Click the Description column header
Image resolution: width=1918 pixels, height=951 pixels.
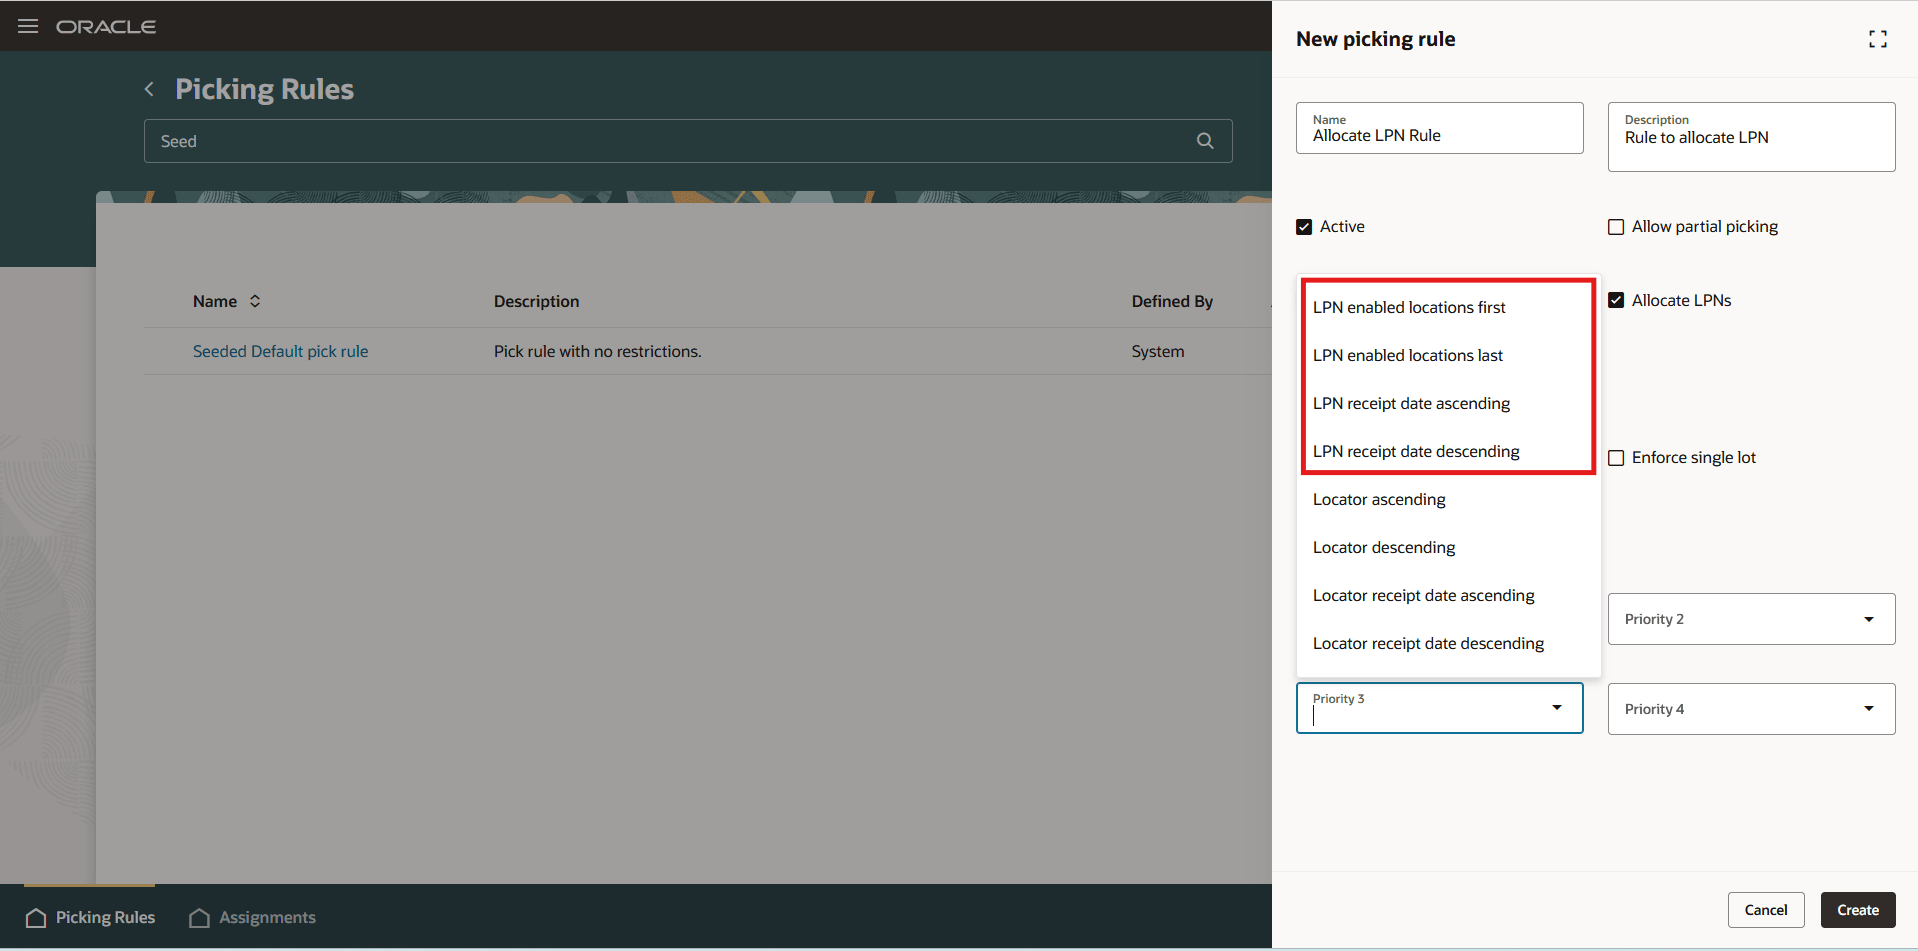[x=536, y=301]
